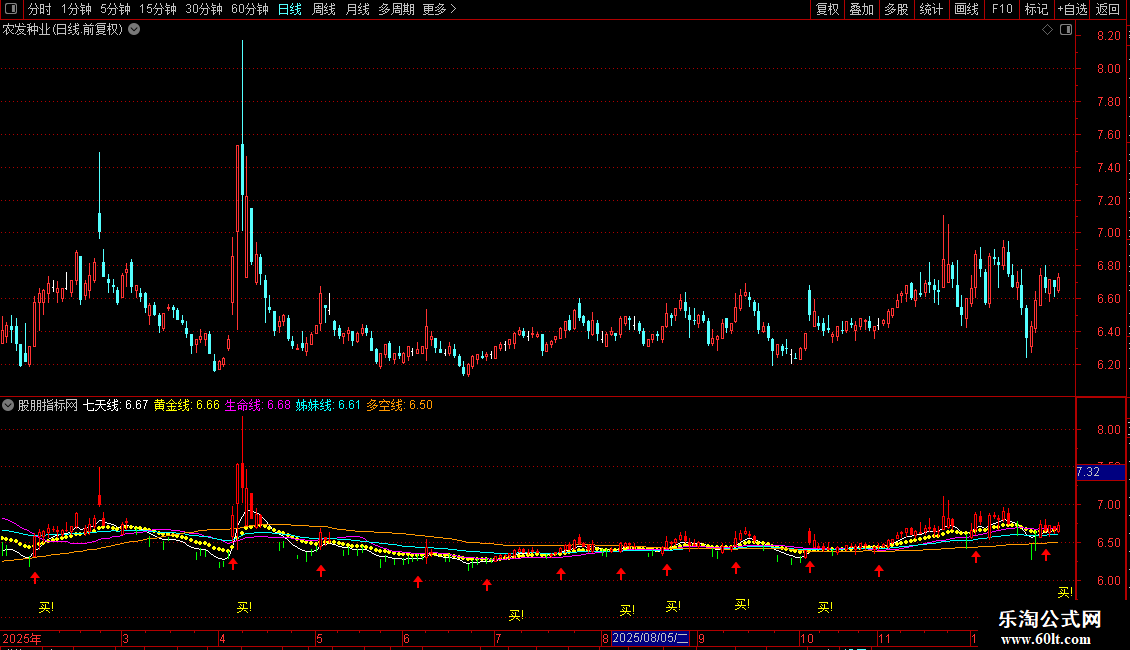Viewport: 1130px width, 650px height.
Task: Open the 多股 multi-stock view
Action: pyautogui.click(x=897, y=9)
